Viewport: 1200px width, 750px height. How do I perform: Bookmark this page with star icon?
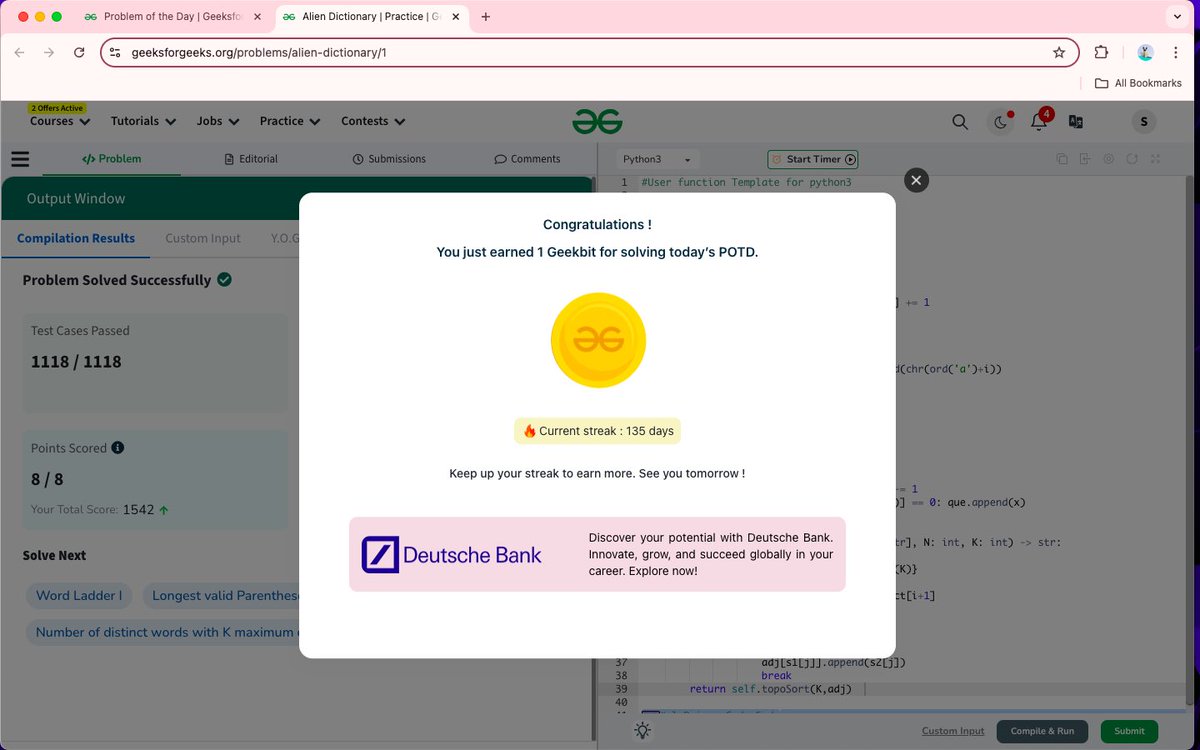1059,53
